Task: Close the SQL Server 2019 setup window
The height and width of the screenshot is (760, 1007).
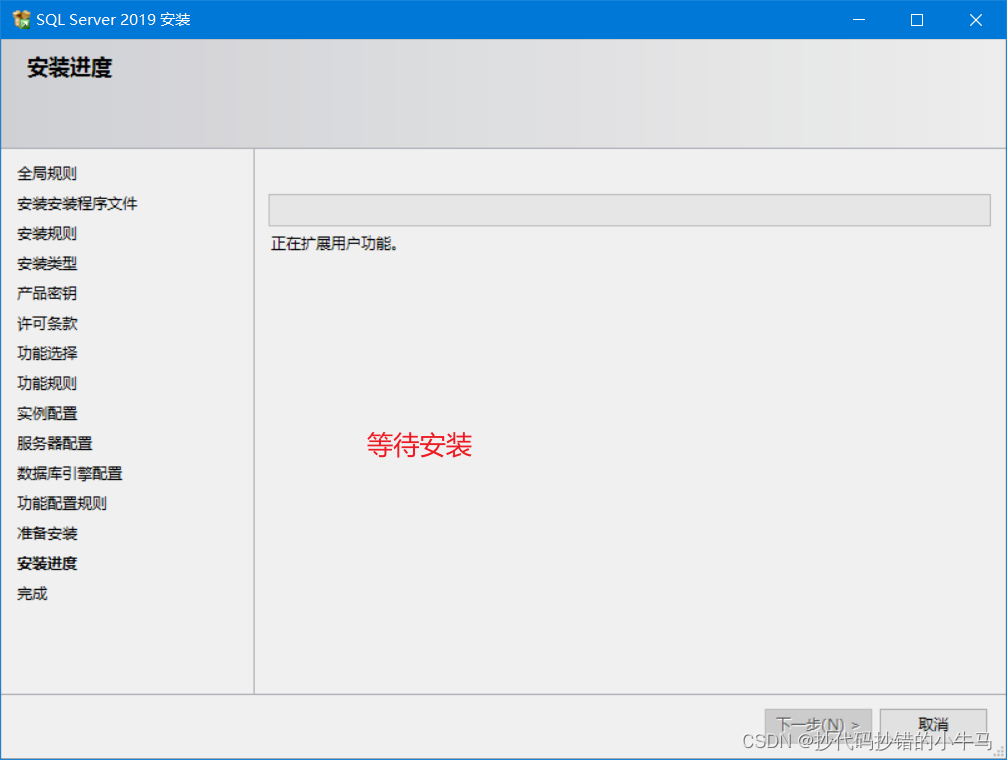Action: pyautogui.click(x=976, y=20)
